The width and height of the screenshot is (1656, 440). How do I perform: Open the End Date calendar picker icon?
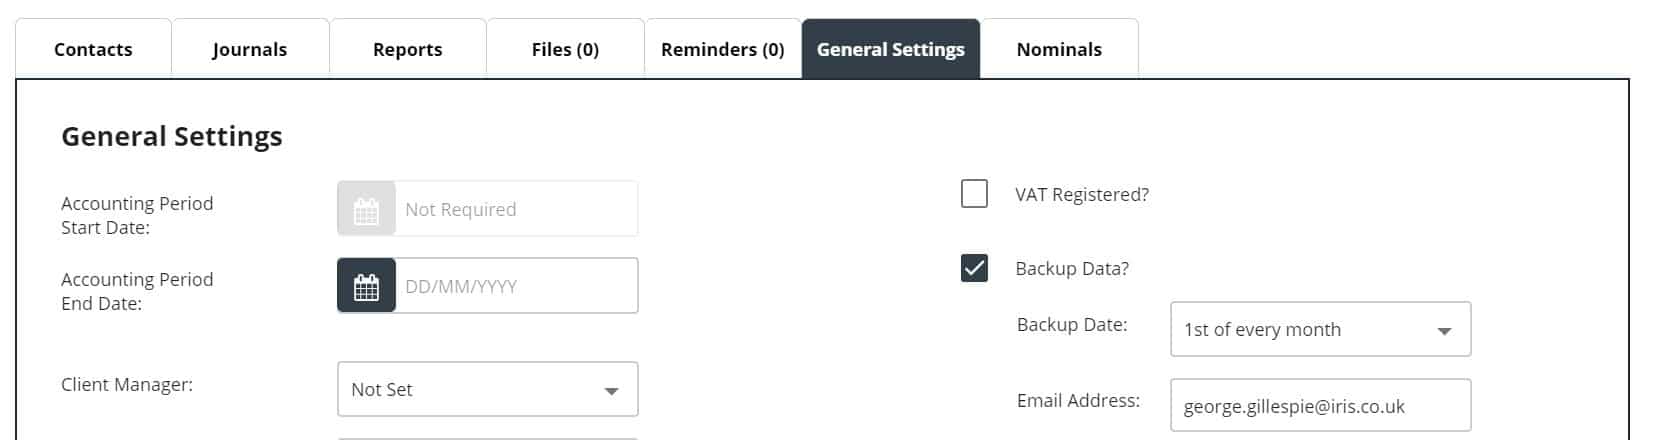tap(367, 287)
